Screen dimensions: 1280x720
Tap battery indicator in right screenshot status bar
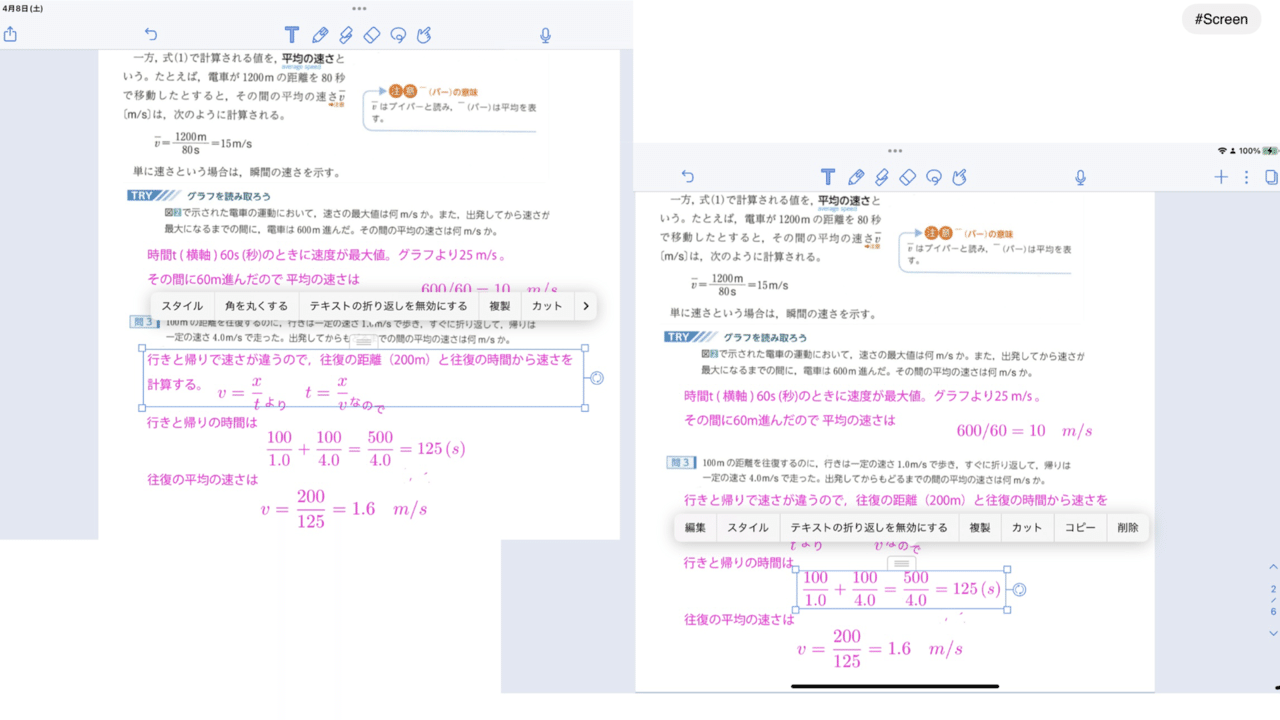coord(1271,151)
